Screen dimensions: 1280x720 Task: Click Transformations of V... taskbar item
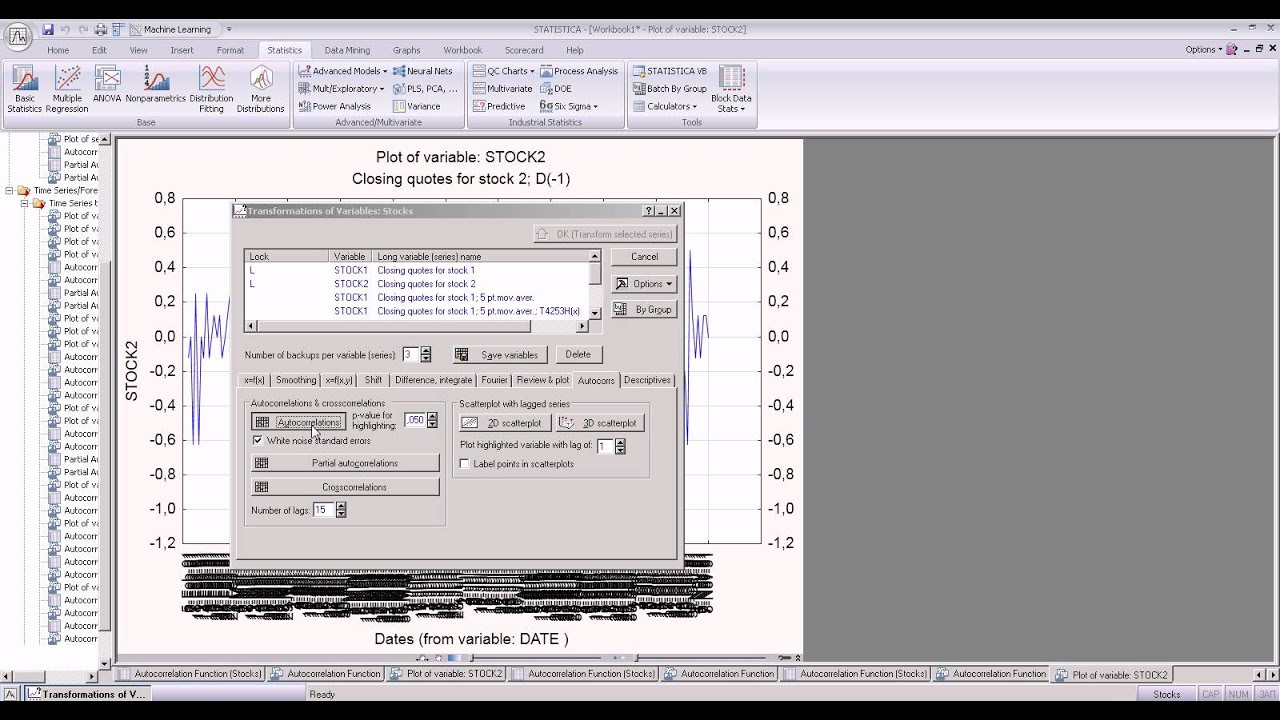(87, 694)
